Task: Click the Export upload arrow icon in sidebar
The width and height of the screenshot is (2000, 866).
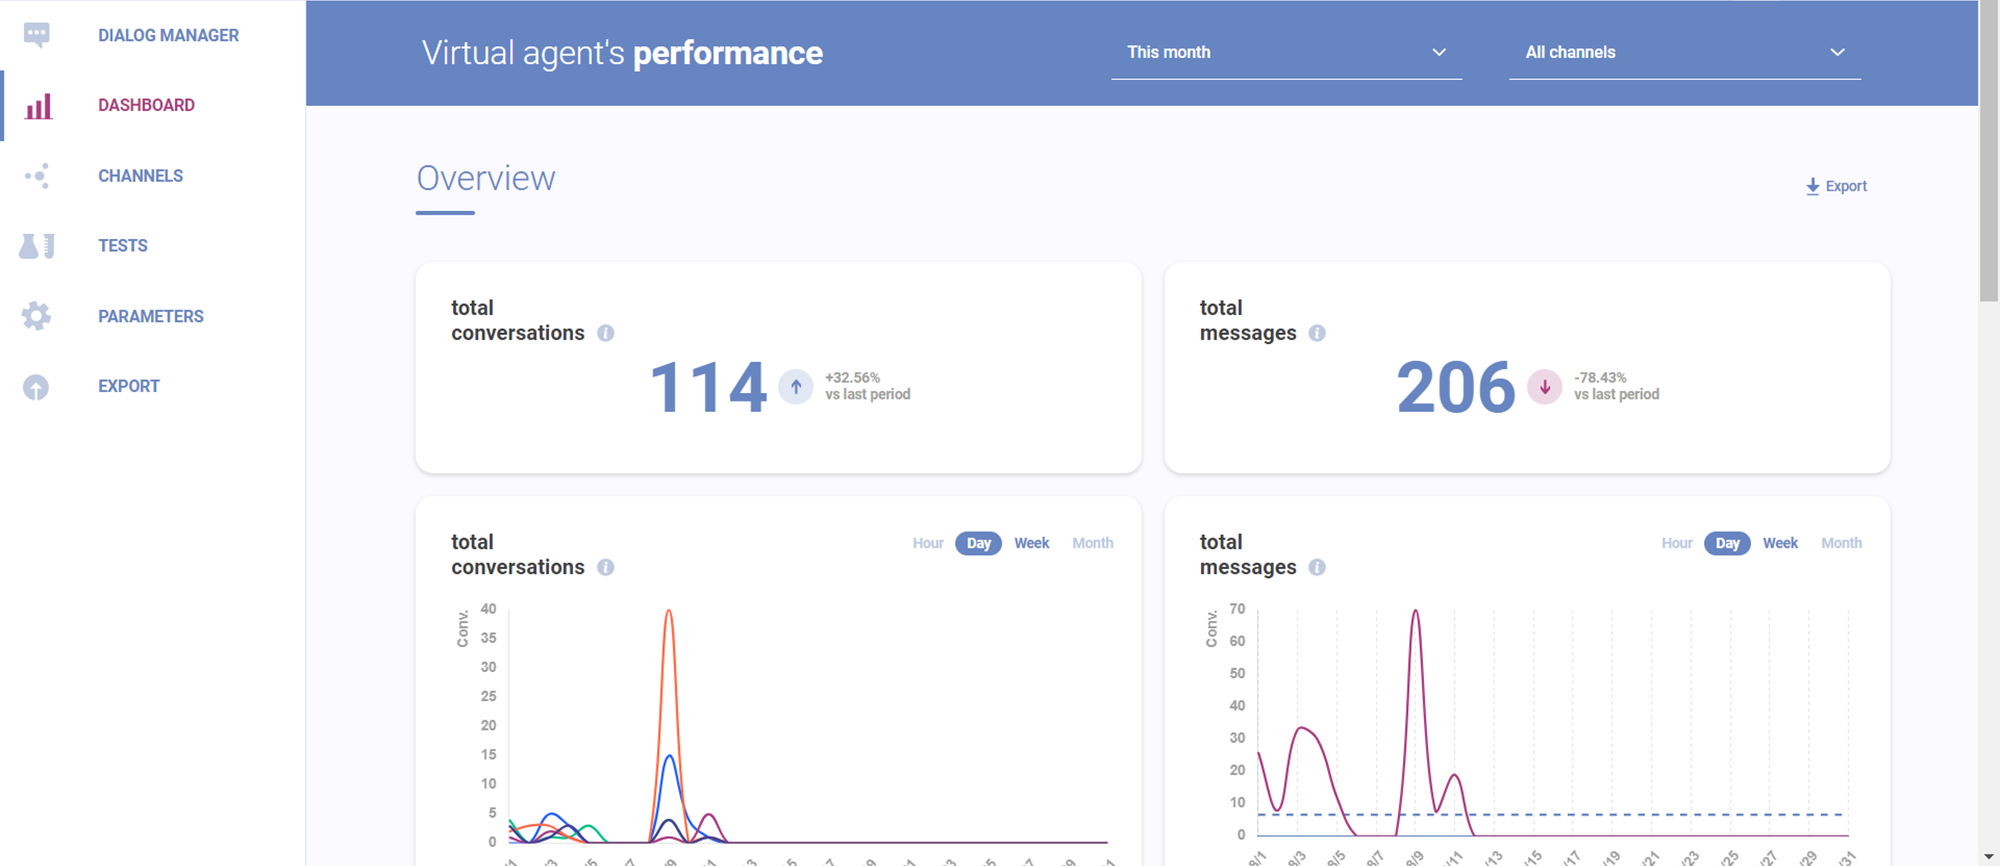Action: pyautogui.click(x=36, y=387)
